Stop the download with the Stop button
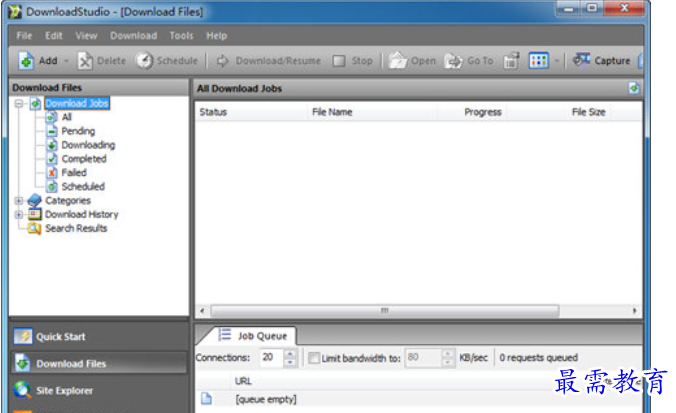This screenshot has width=676, height=413. (x=353, y=61)
